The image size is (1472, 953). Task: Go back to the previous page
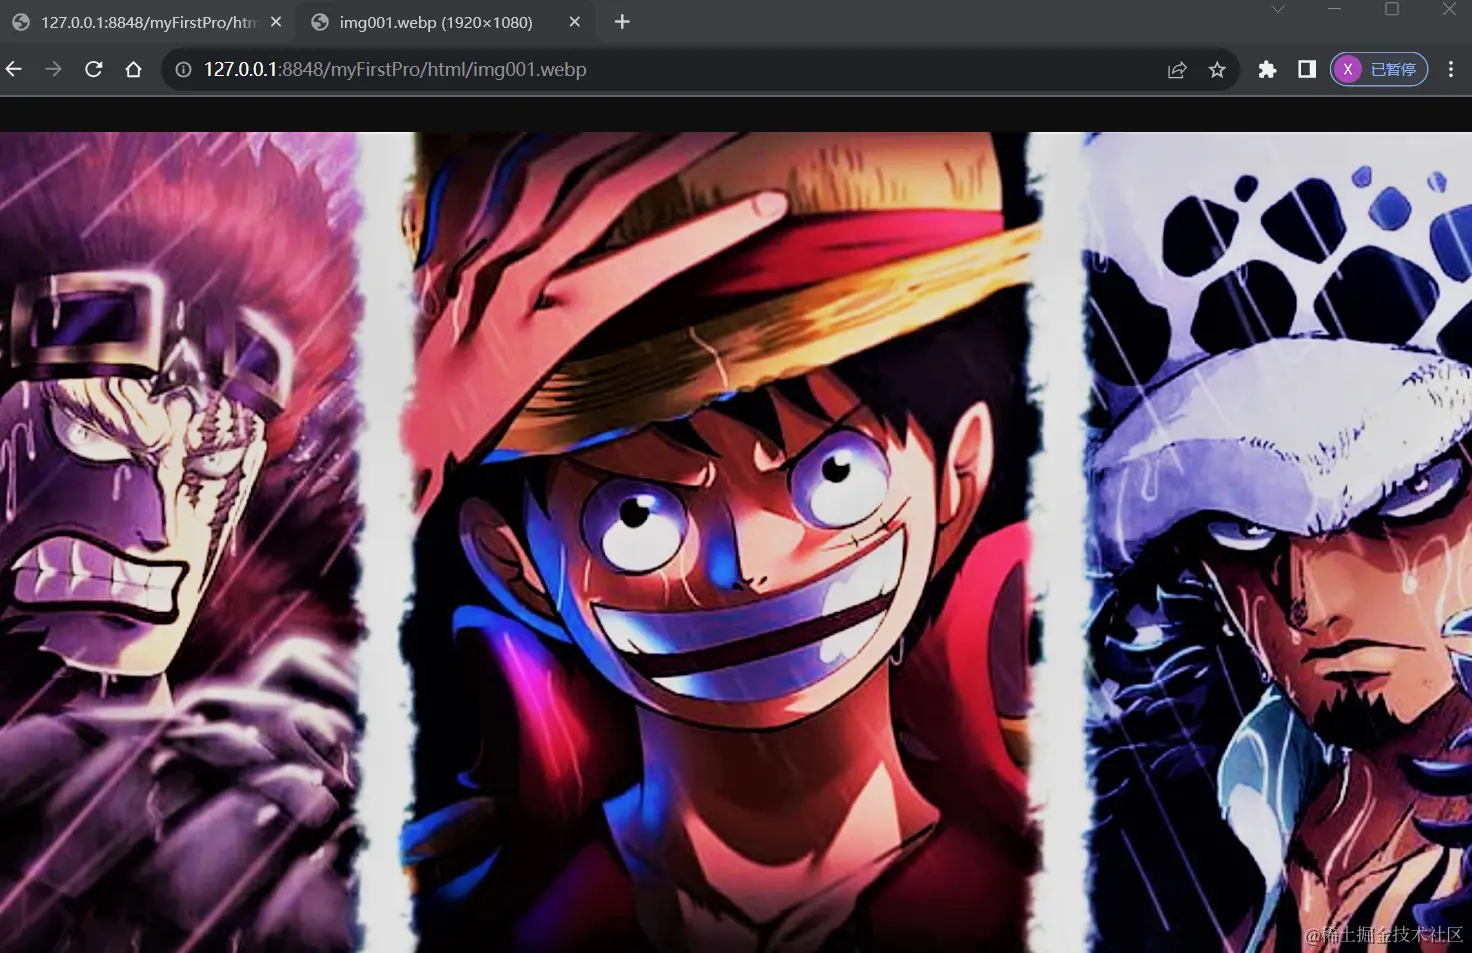(x=14, y=69)
